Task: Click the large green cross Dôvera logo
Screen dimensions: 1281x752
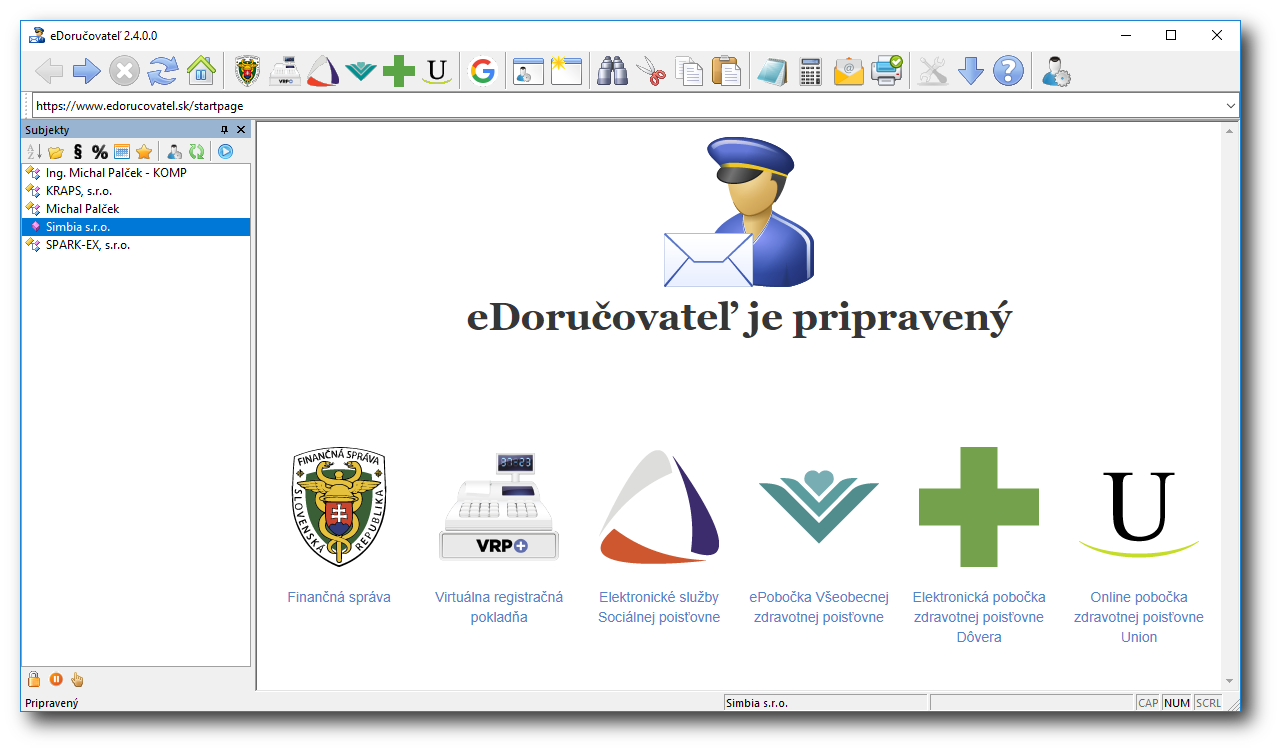Action: [979, 507]
